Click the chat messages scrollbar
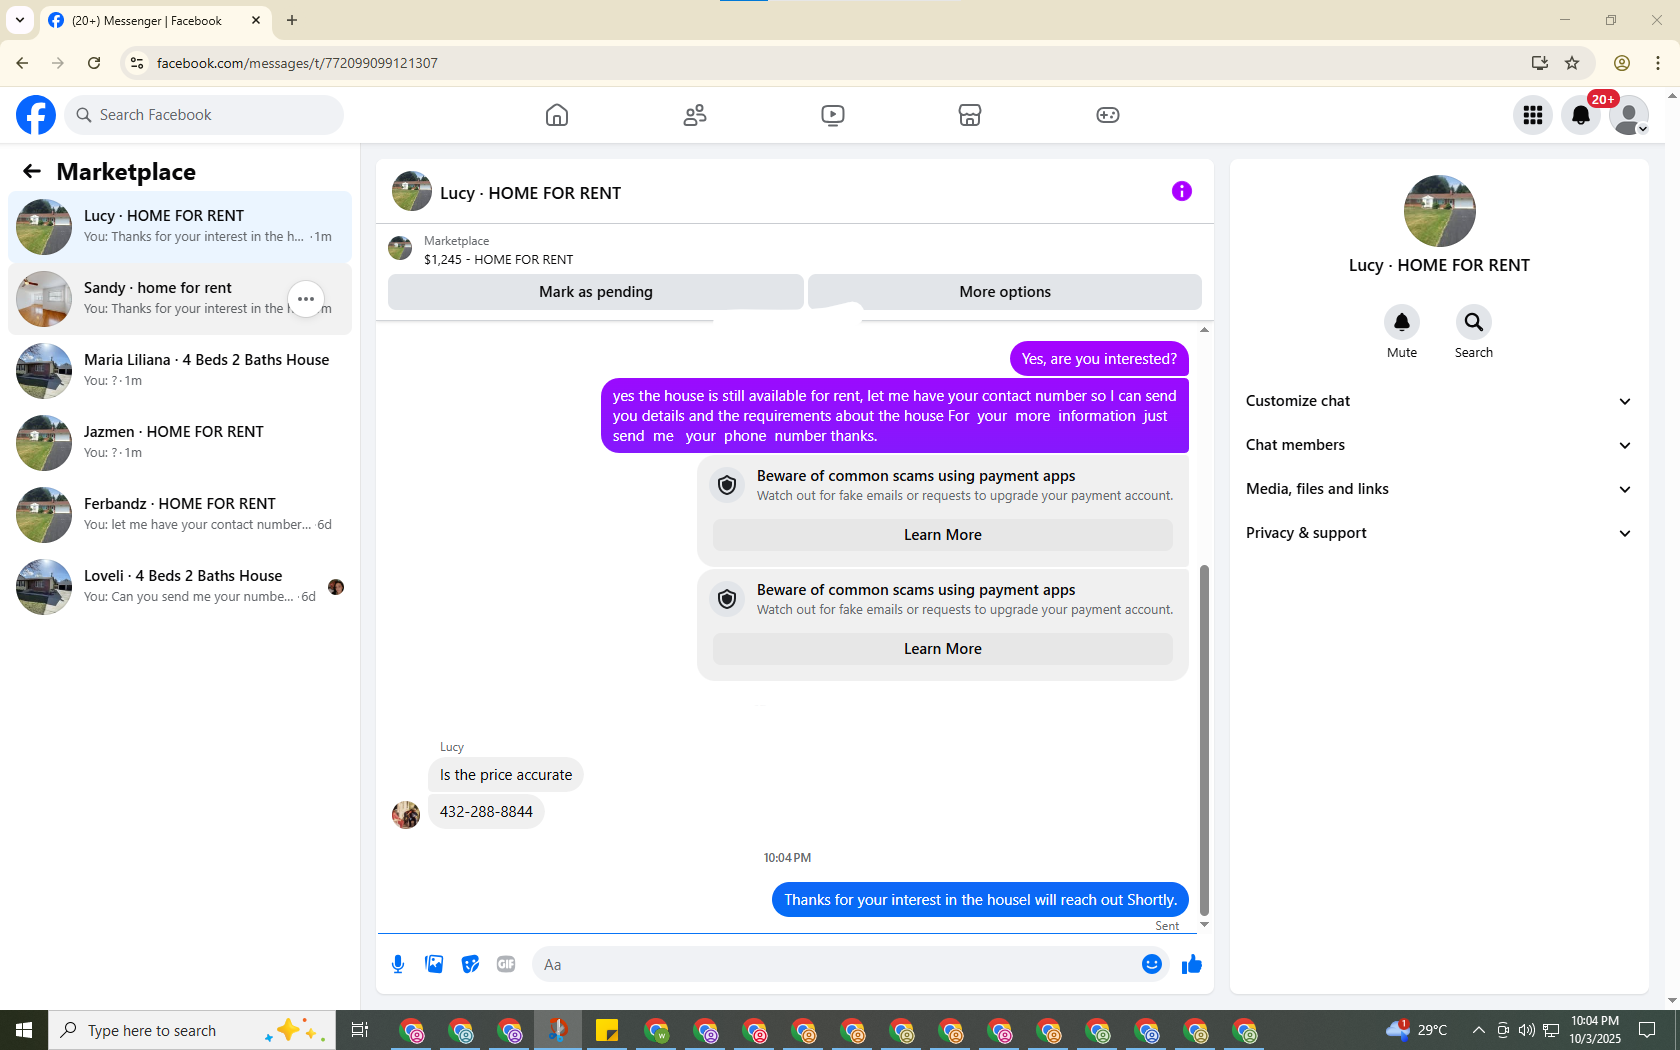This screenshot has height=1050, width=1680. (x=1204, y=740)
